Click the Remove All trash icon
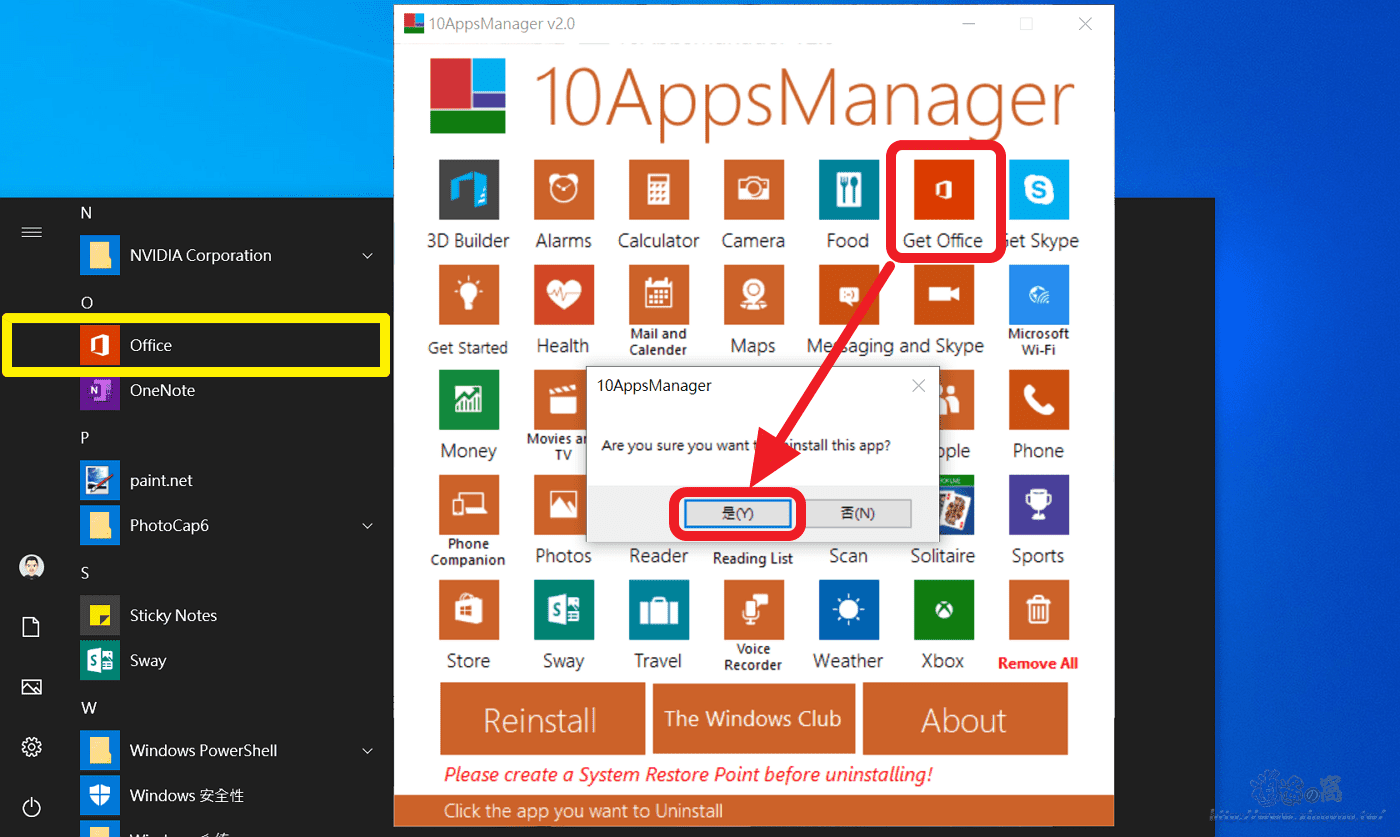This screenshot has height=837, width=1400. (1038, 609)
